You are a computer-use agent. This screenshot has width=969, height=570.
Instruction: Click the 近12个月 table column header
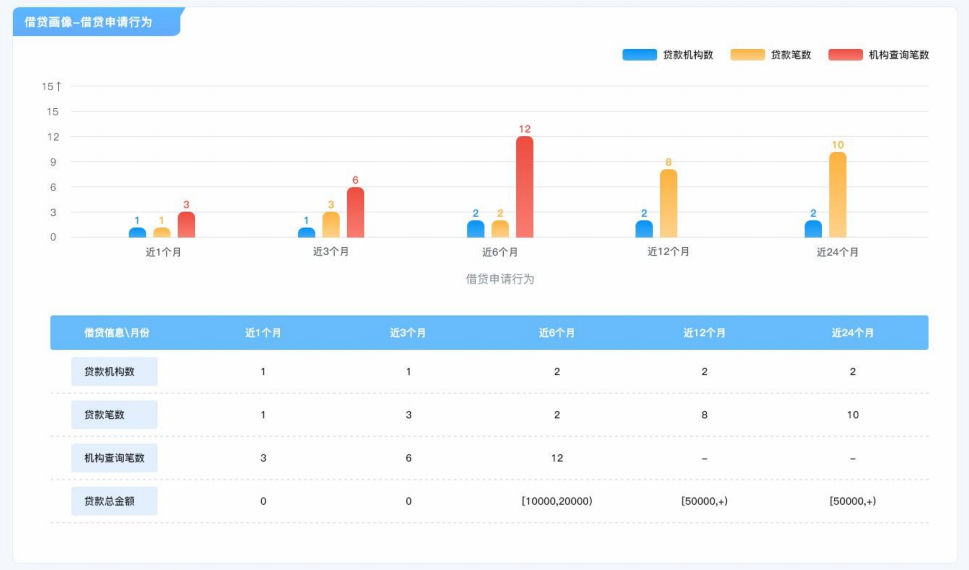[x=704, y=333]
